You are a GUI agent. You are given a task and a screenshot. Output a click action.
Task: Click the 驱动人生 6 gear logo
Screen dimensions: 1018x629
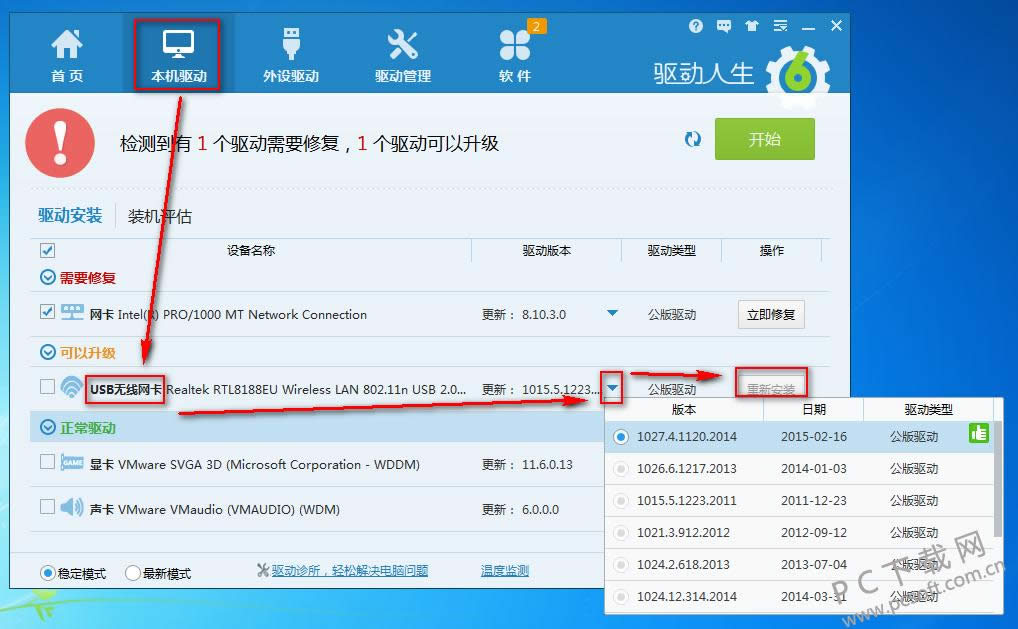(797, 73)
